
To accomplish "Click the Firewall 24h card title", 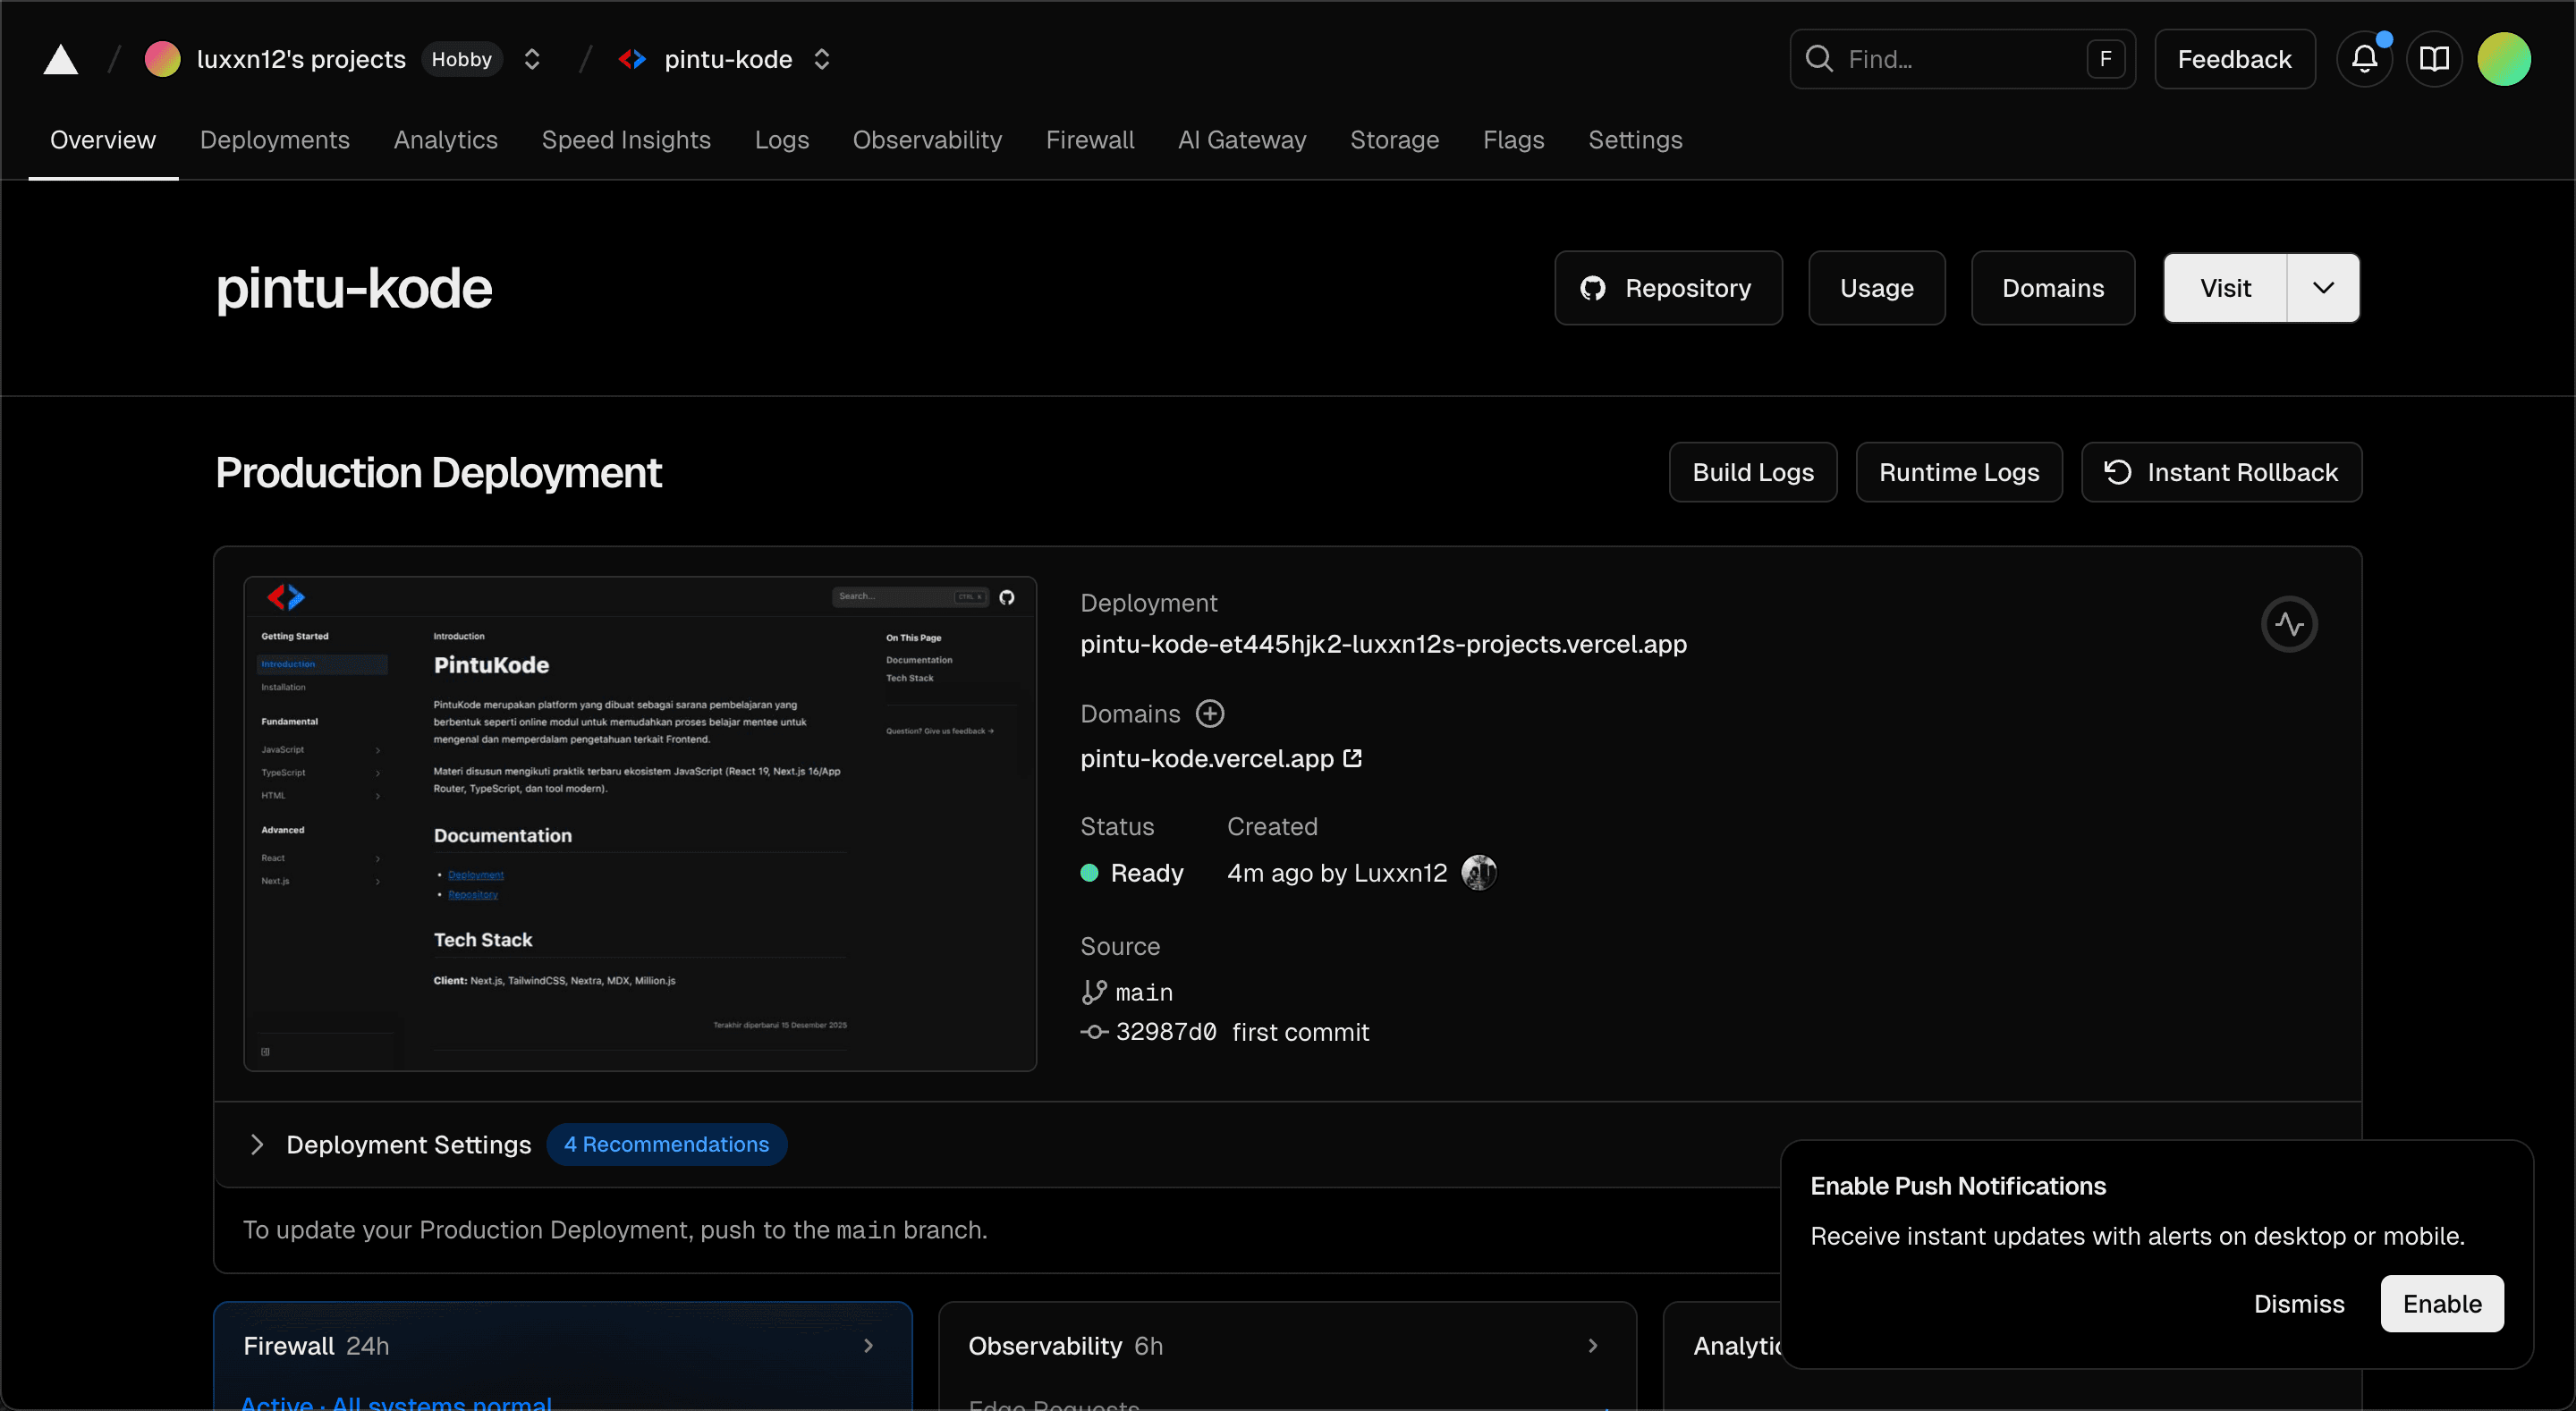I will pos(316,1346).
